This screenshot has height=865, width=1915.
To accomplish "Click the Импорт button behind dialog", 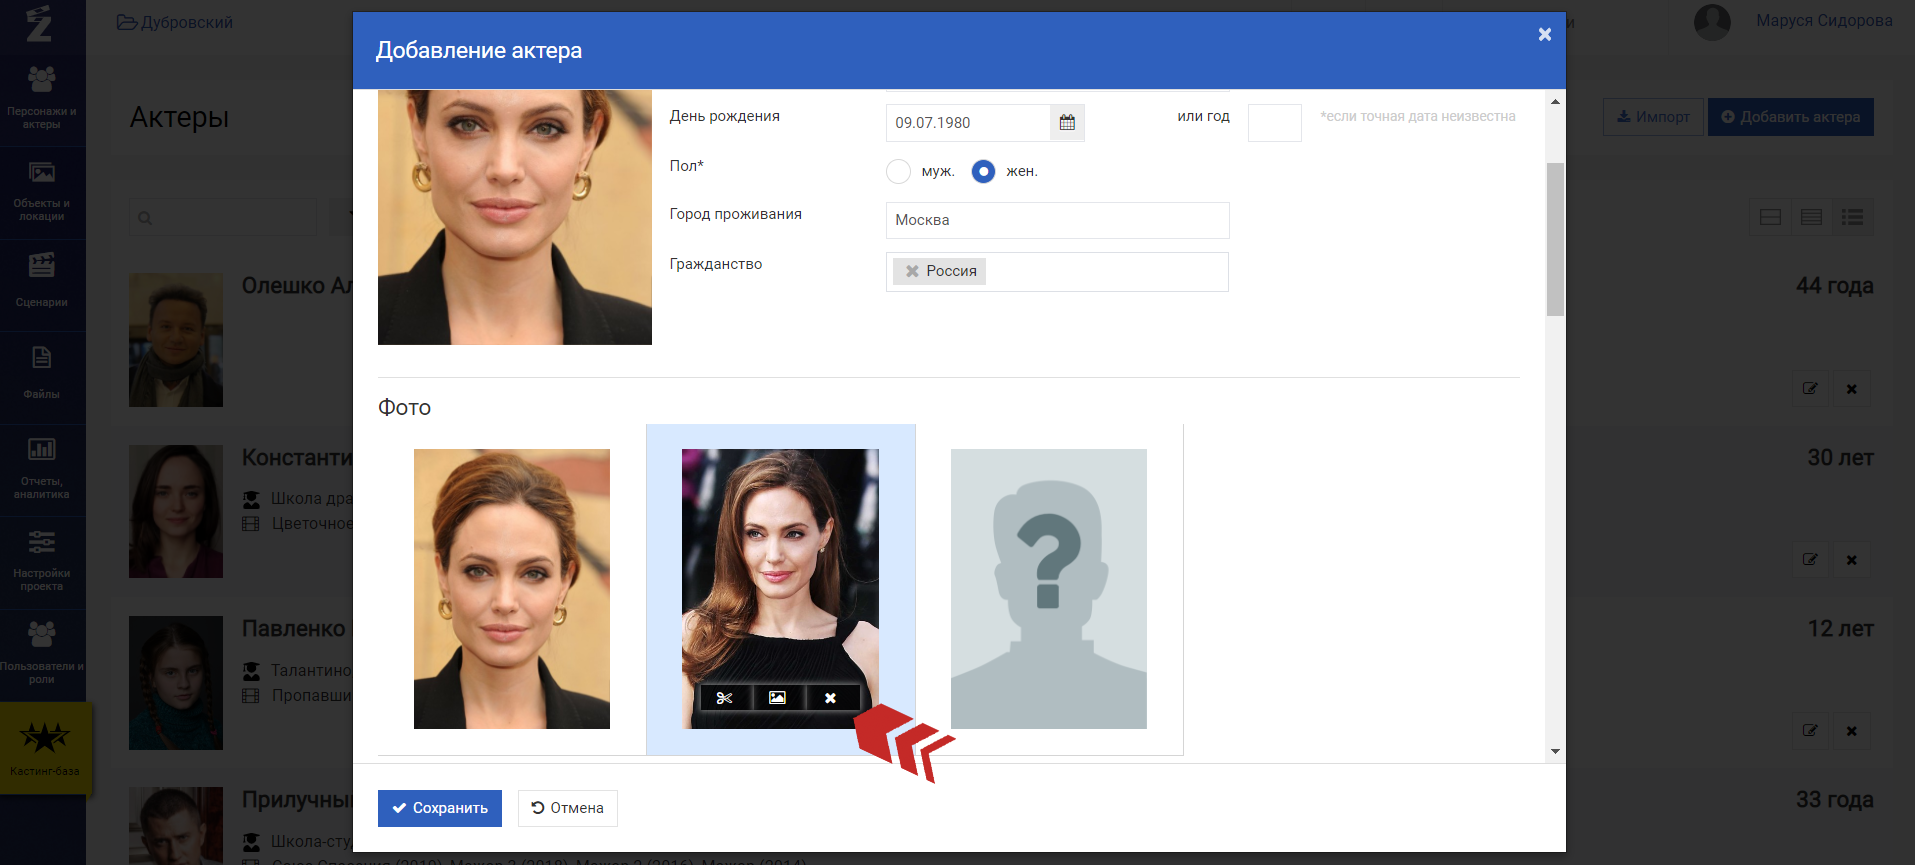I will tap(1653, 117).
